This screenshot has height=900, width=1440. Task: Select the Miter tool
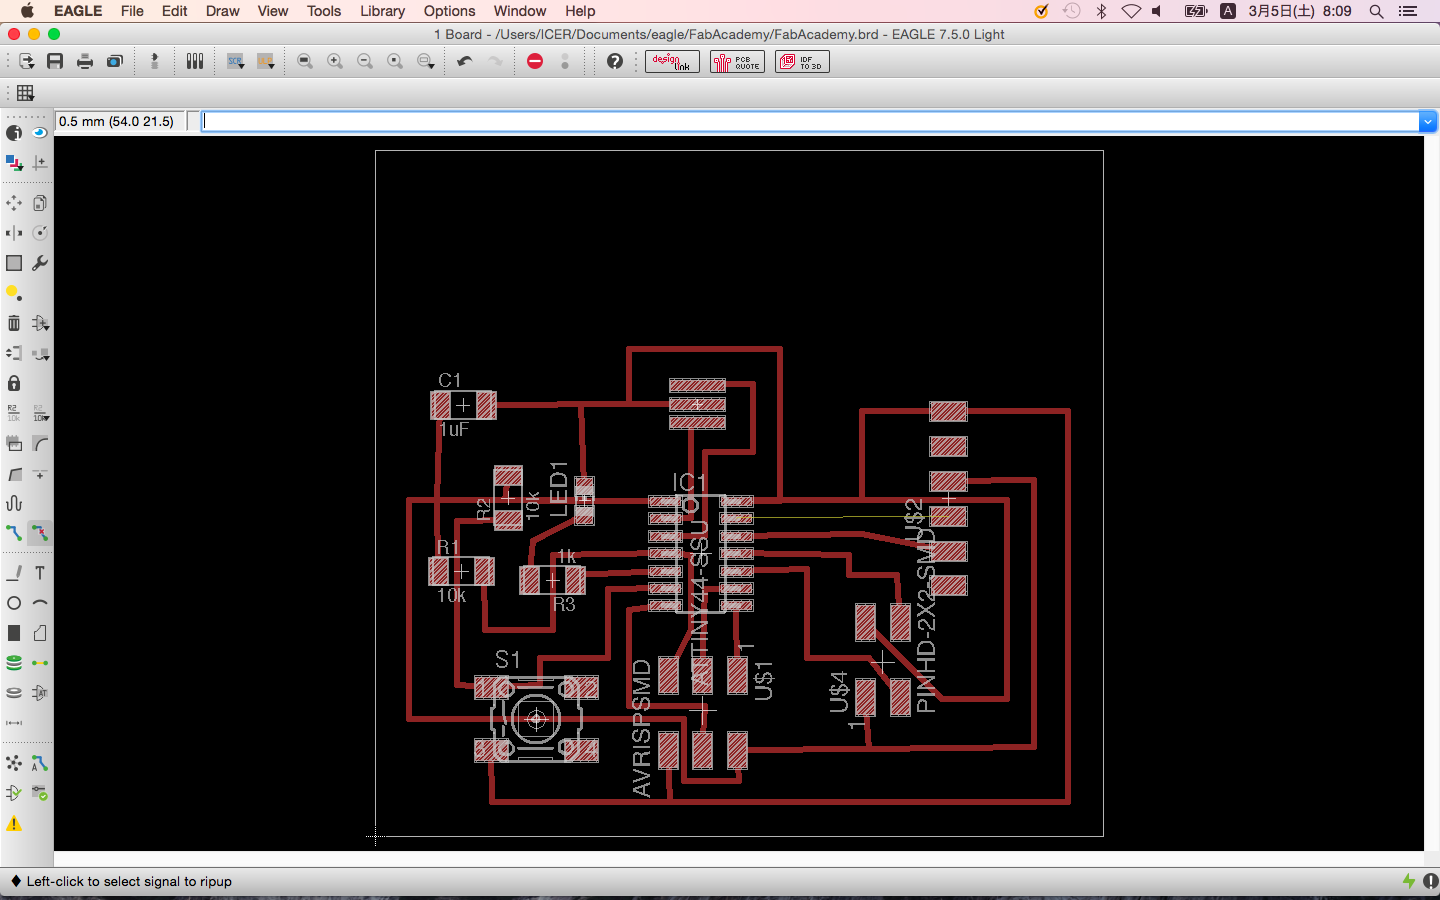click(40, 443)
